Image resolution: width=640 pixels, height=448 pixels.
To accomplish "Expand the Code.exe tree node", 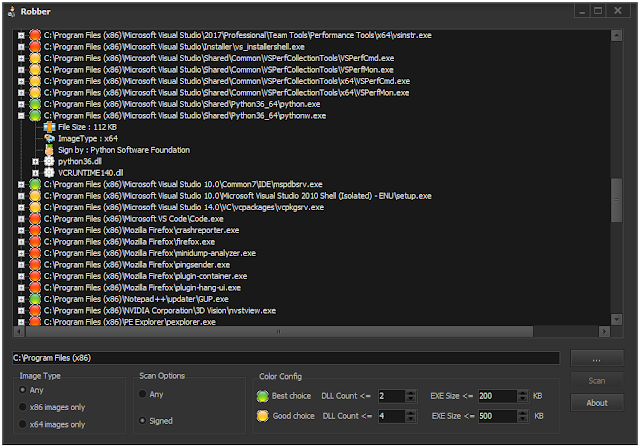I will (21, 219).
